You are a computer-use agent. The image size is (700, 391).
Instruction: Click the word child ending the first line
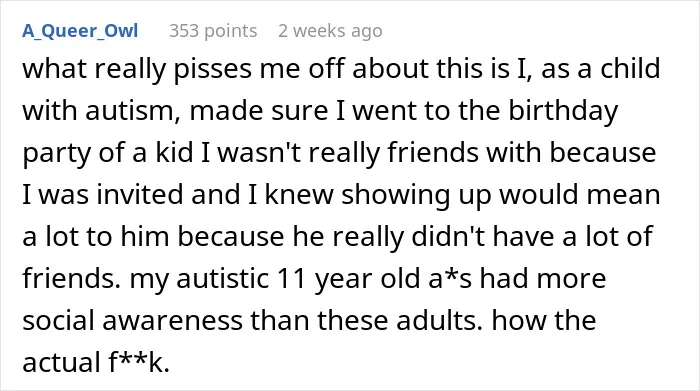point(630,68)
